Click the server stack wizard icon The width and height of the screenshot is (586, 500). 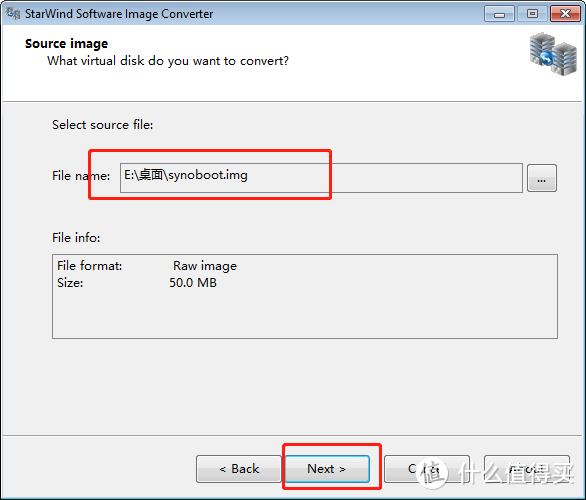click(553, 54)
